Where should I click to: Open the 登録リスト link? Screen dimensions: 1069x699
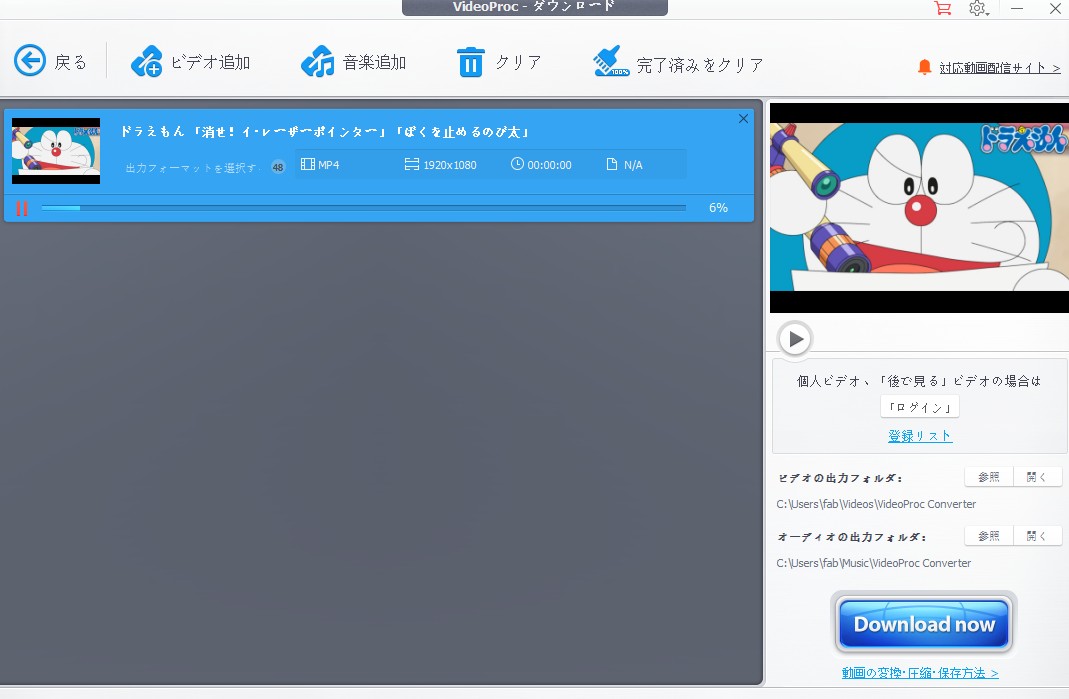tap(920, 436)
